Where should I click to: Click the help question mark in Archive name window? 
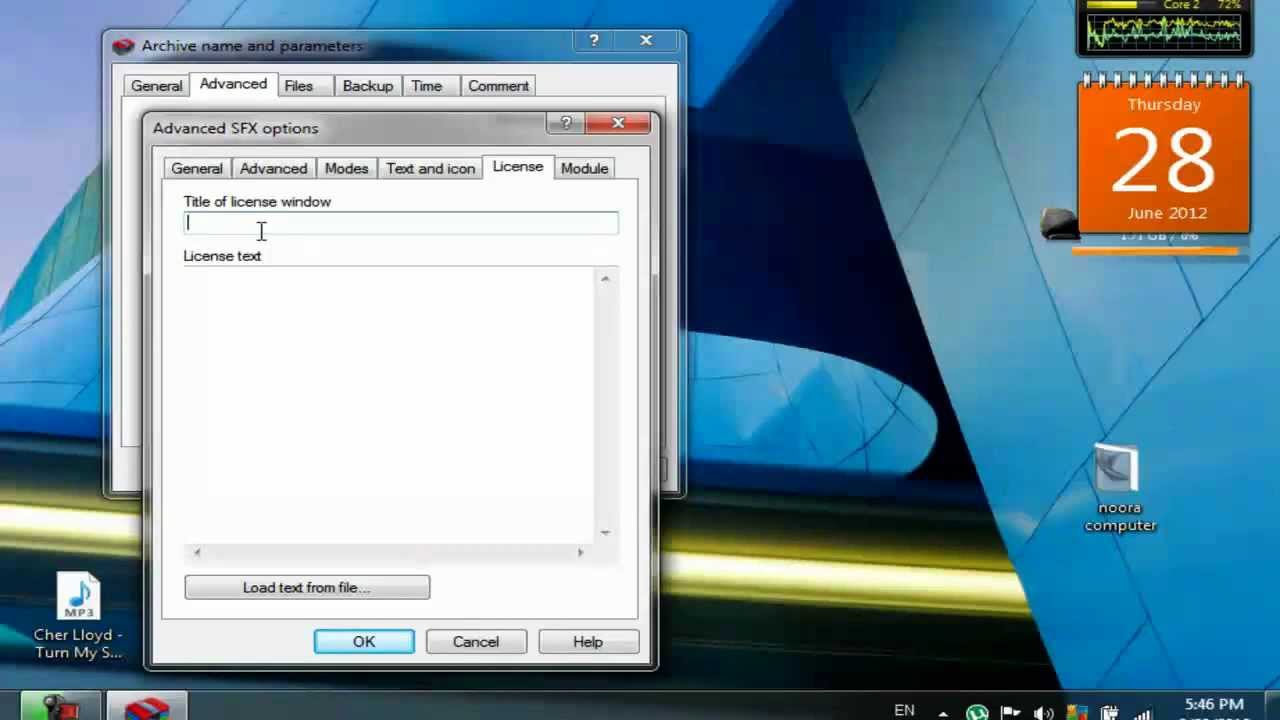click(594, 41)
